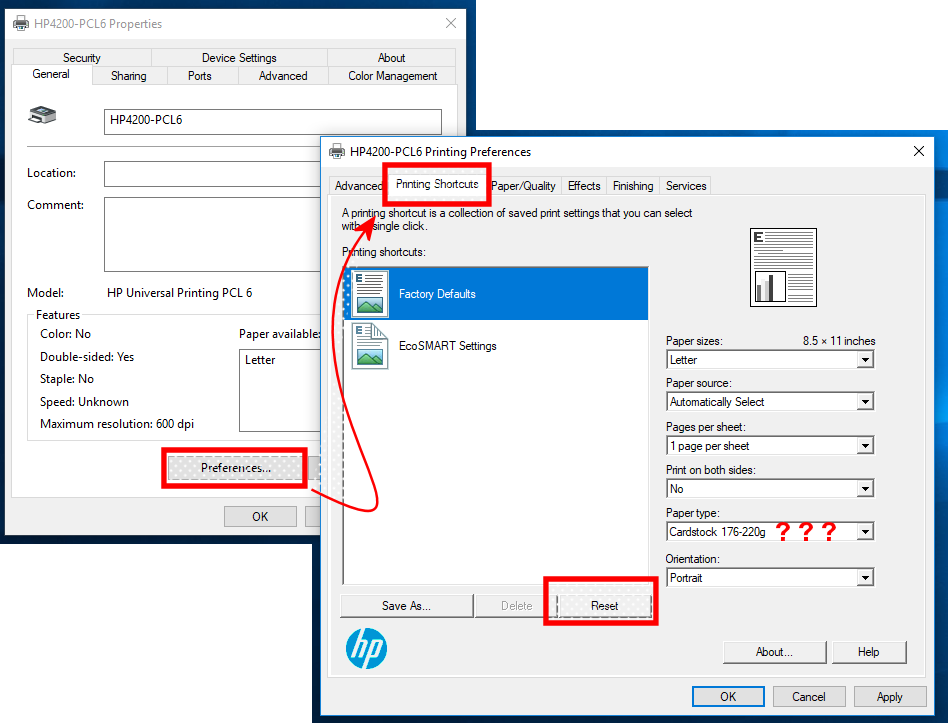Screen dimensions: 948x723
Task: Open About tab in Properties window
Action: point(391,57)
